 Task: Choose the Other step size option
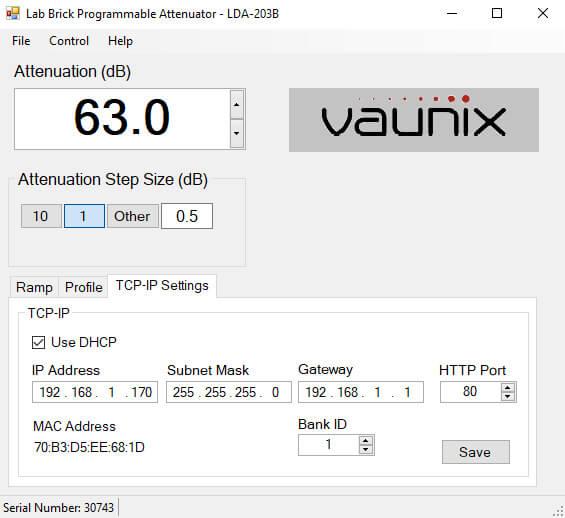tap(132, 216)
